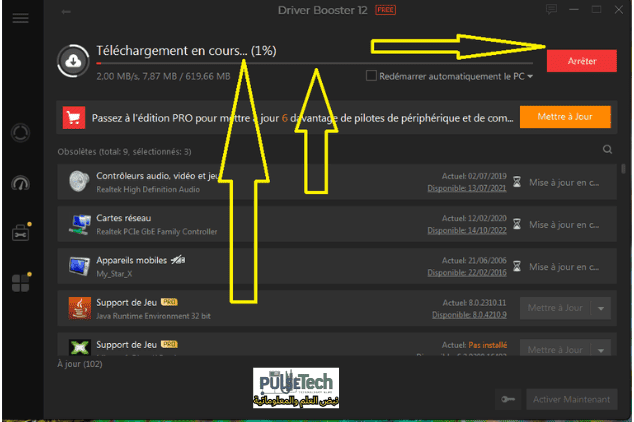
Task: Open the search magnifier icon
Action: (607, 149)
